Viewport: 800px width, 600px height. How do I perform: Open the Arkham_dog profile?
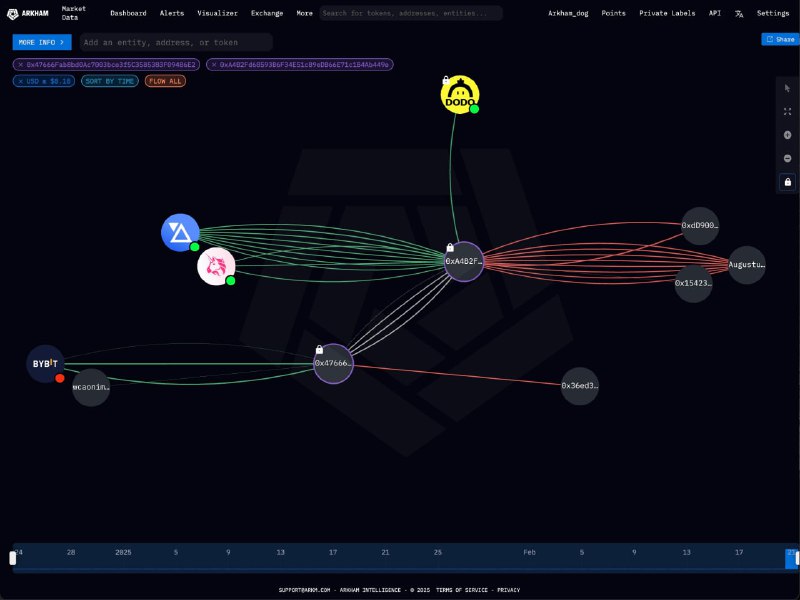(x=568, y=13)
